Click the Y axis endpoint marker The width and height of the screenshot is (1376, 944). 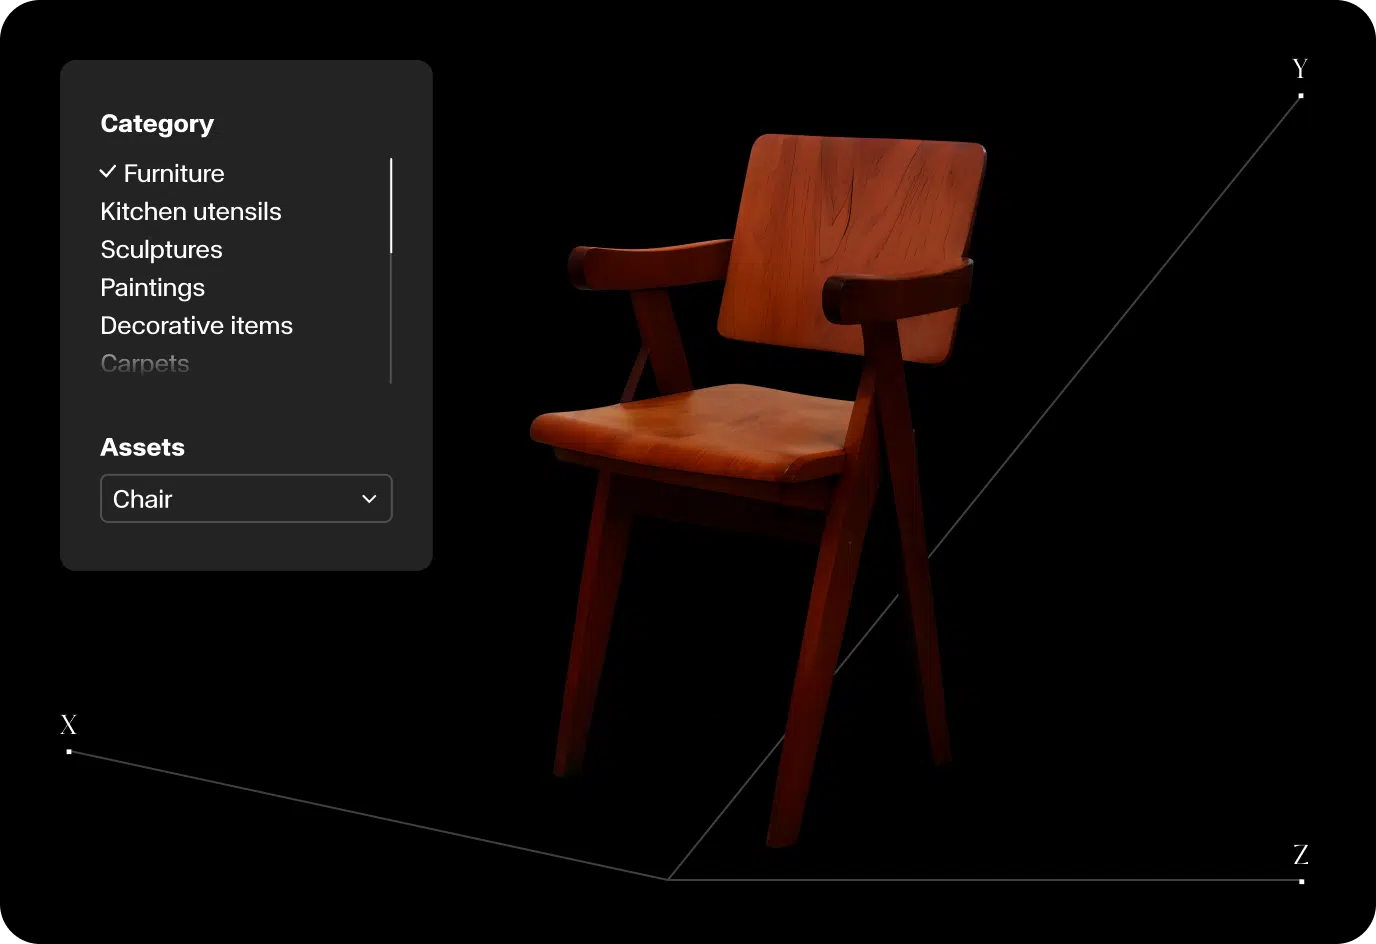tap(1301, 94)
